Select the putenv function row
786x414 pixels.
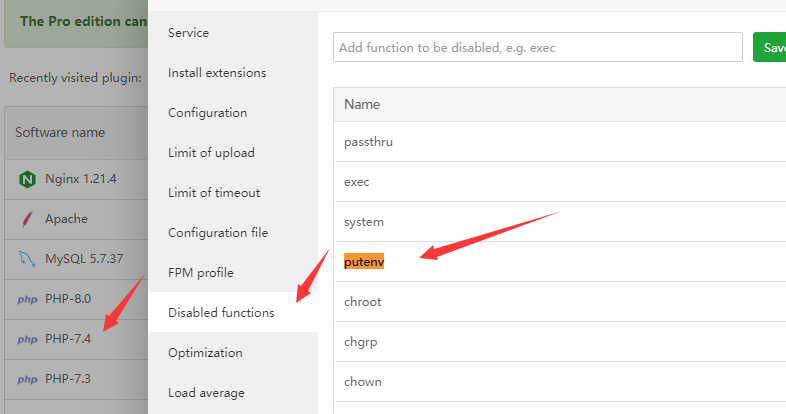tap(364, 262)
